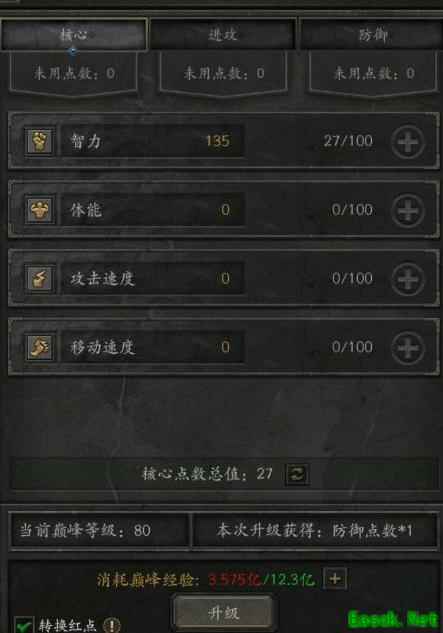The height and width of the screenshot is (633, 443).
Task: Click the 本次升级获得 reward panel
Action: 315,530
